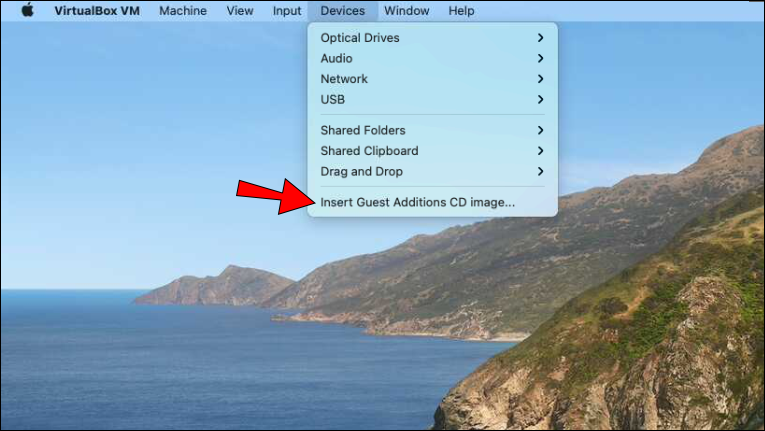
Task: Click the desktop wallpaper ocean area
Action: [x=195, y=371]
